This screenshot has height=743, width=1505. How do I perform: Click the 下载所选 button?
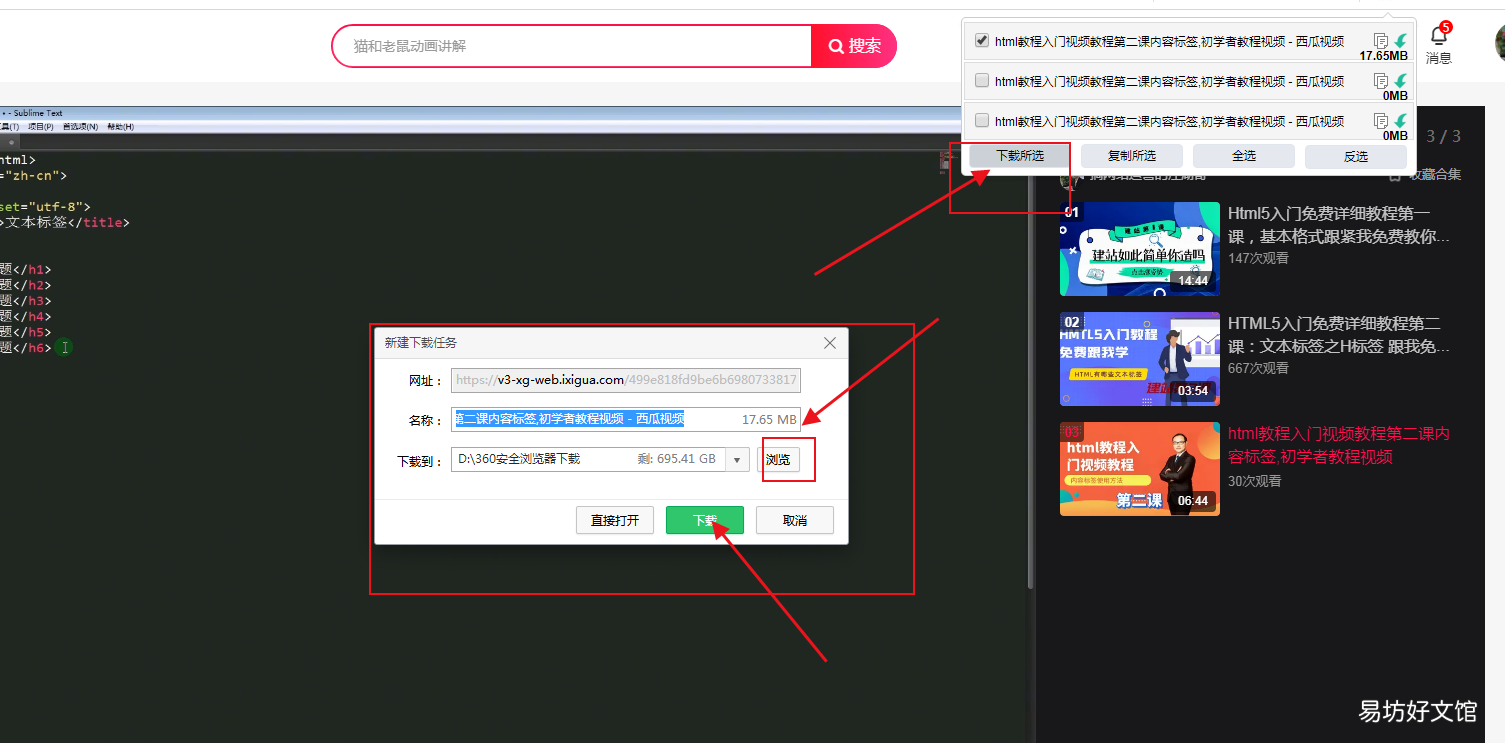[x=1020, y=156]
